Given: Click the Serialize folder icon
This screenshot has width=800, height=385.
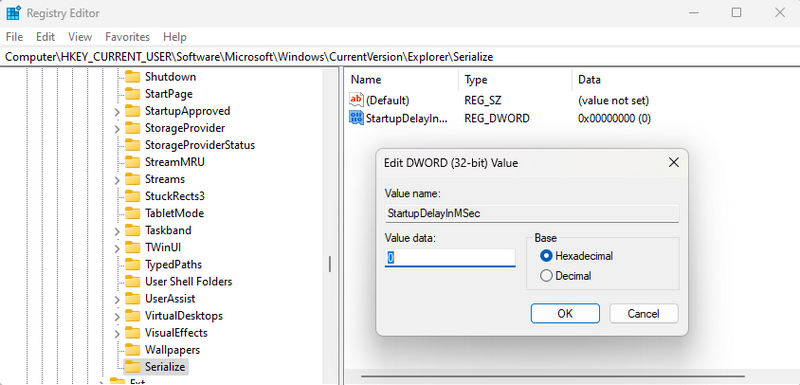Looking at the screenshot, I should [x=133, y=367].
